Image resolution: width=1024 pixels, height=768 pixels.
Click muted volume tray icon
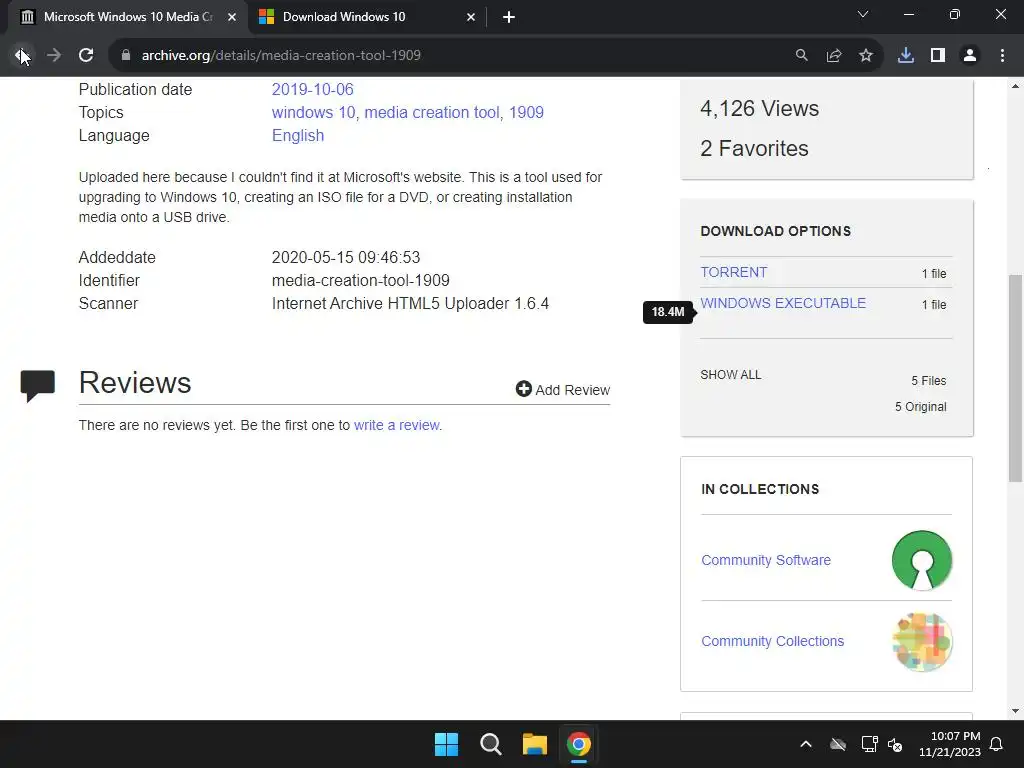[895, 744]
